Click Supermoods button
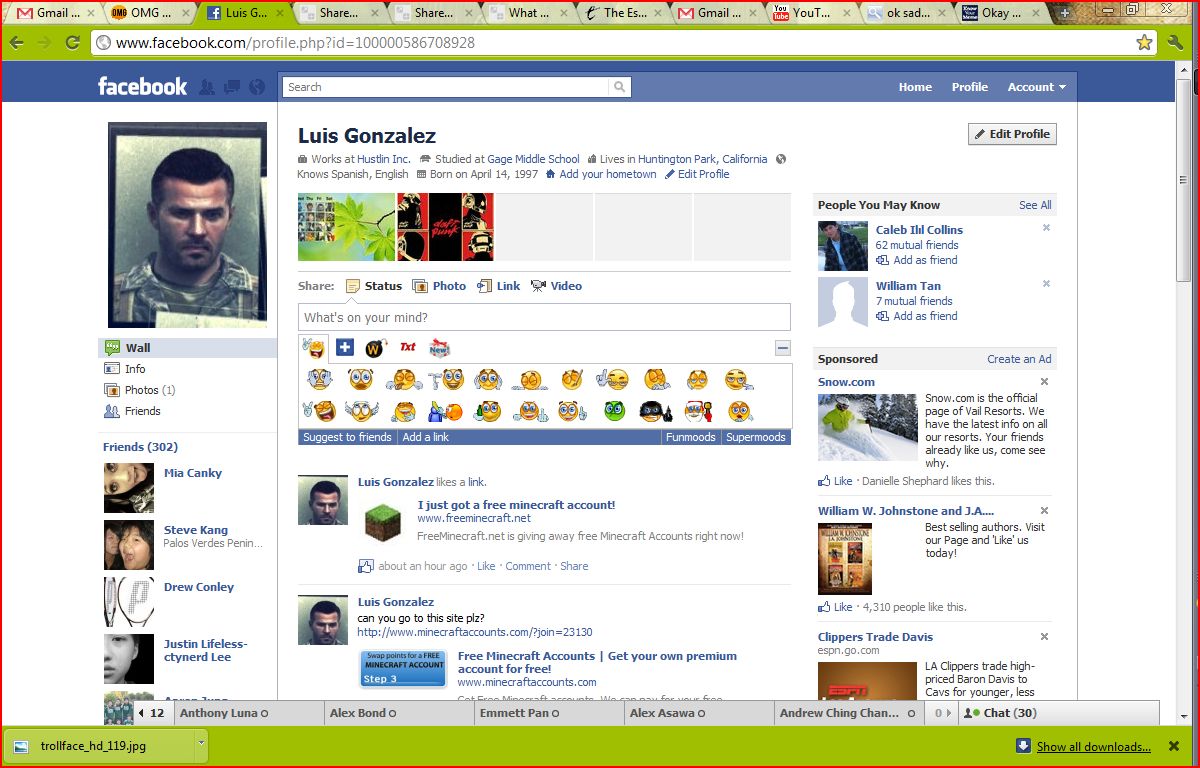 (x=756, y=437)
